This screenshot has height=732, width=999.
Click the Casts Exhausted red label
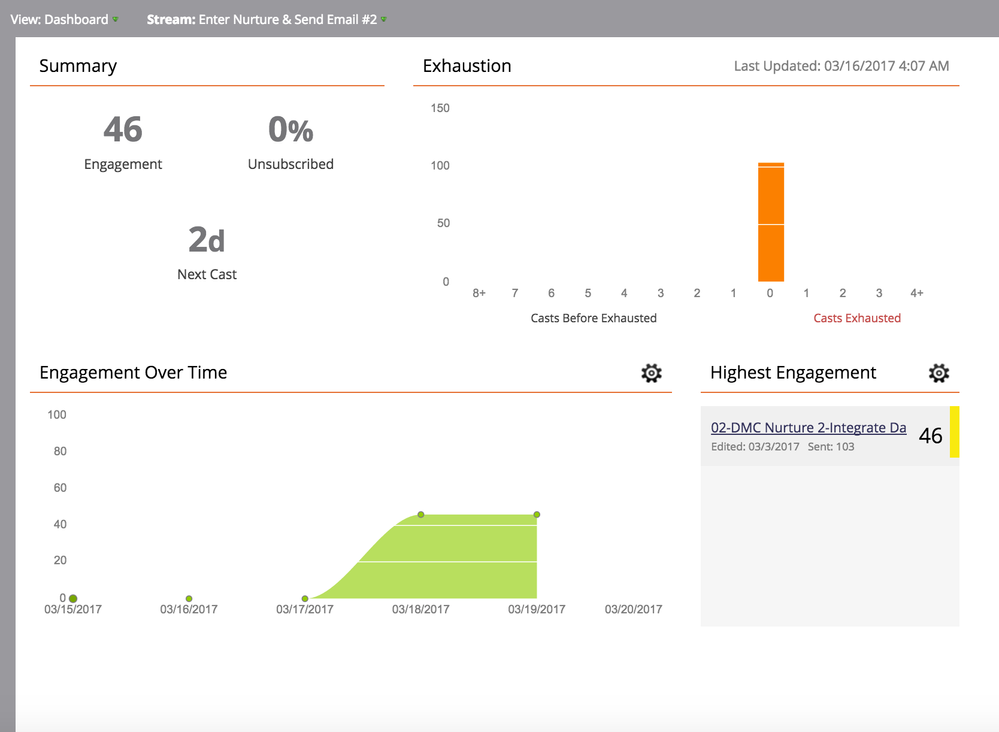pyautogui.click(x=857, y=318)
